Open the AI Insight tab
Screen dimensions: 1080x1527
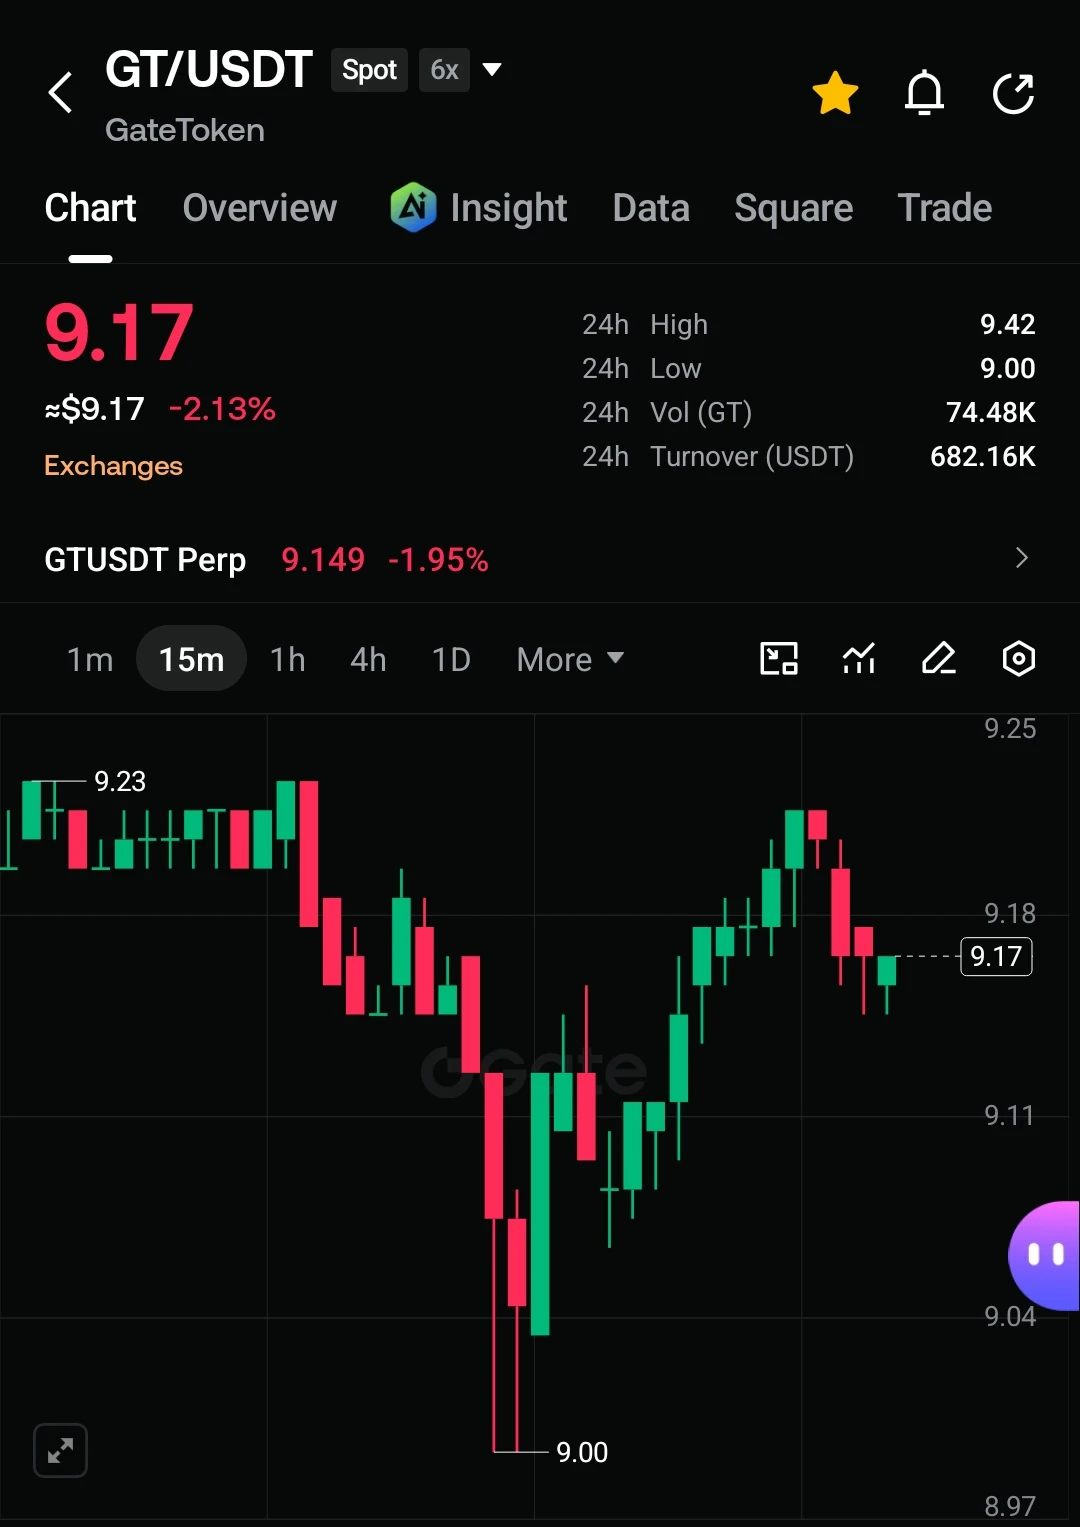tap(479, 208)
